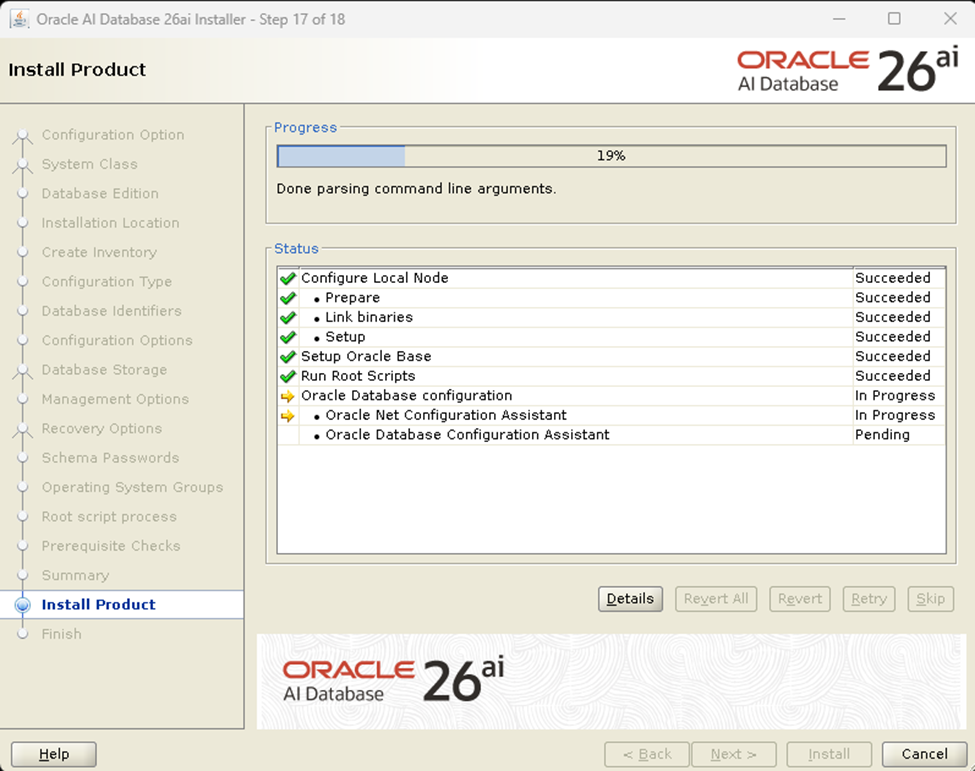Select Oracle Database configuration row text
Viewport: 975px width, 771px height.
pyautogui.click(x=406, y=395)
